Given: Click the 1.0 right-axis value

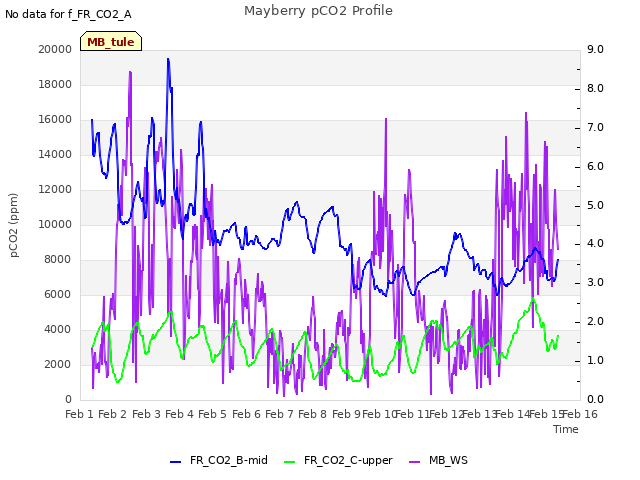Looking at the screenshot, I should [x=595, y=360].
